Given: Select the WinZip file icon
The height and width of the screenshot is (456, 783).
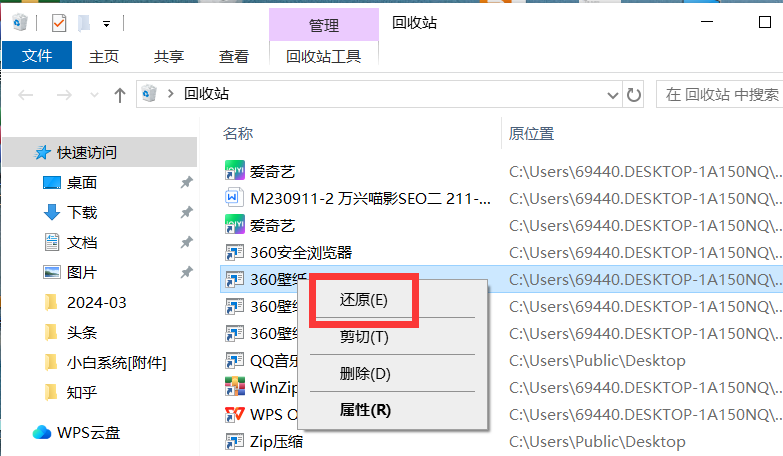Looking at the screenshot, I should 235,387.
